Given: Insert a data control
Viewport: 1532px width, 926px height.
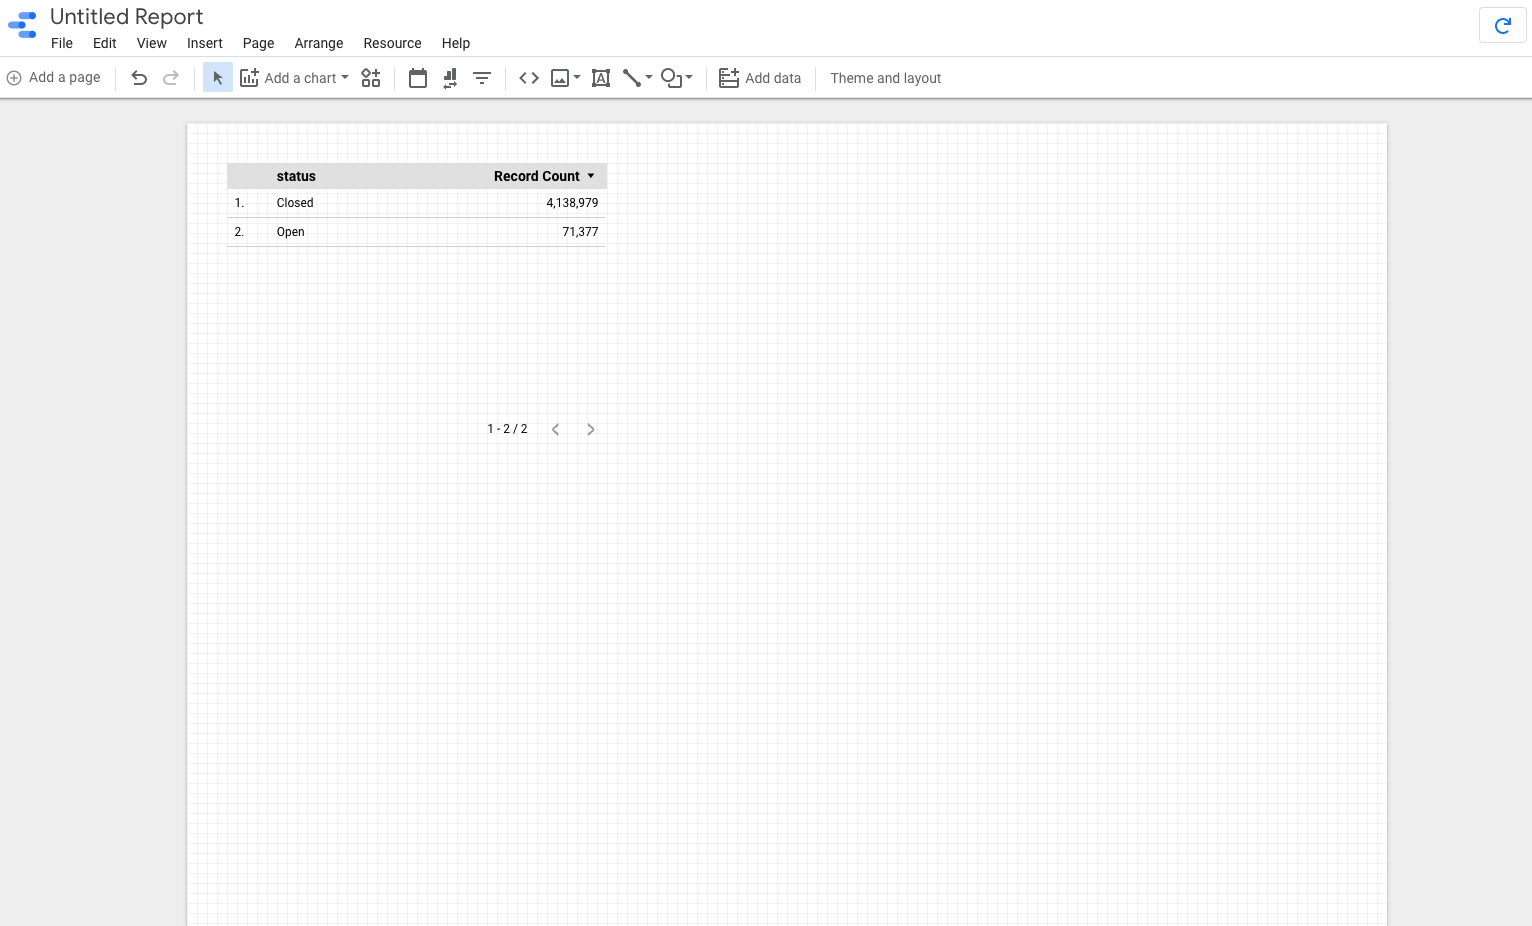Looking at the screenshot, I should pyautogui.click(x=450, y=78).
